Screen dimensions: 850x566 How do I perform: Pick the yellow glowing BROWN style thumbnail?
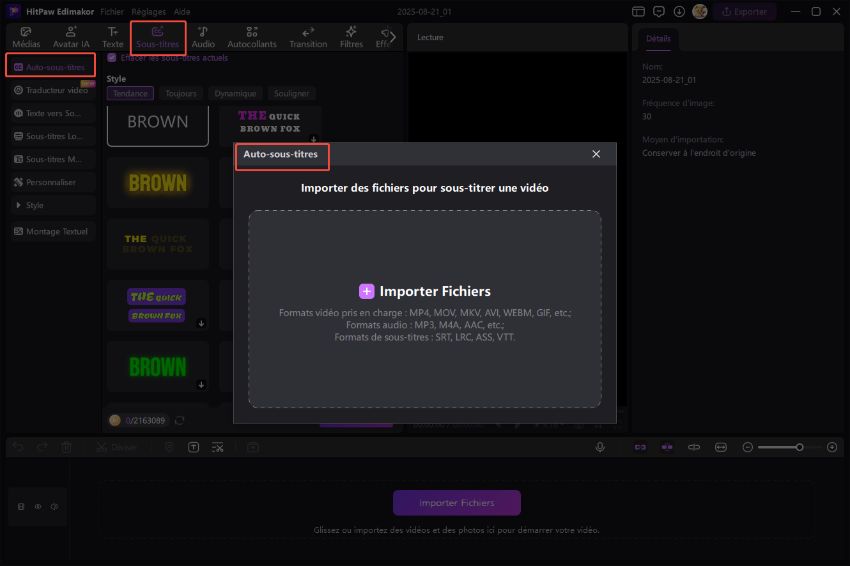pos(158,183)
